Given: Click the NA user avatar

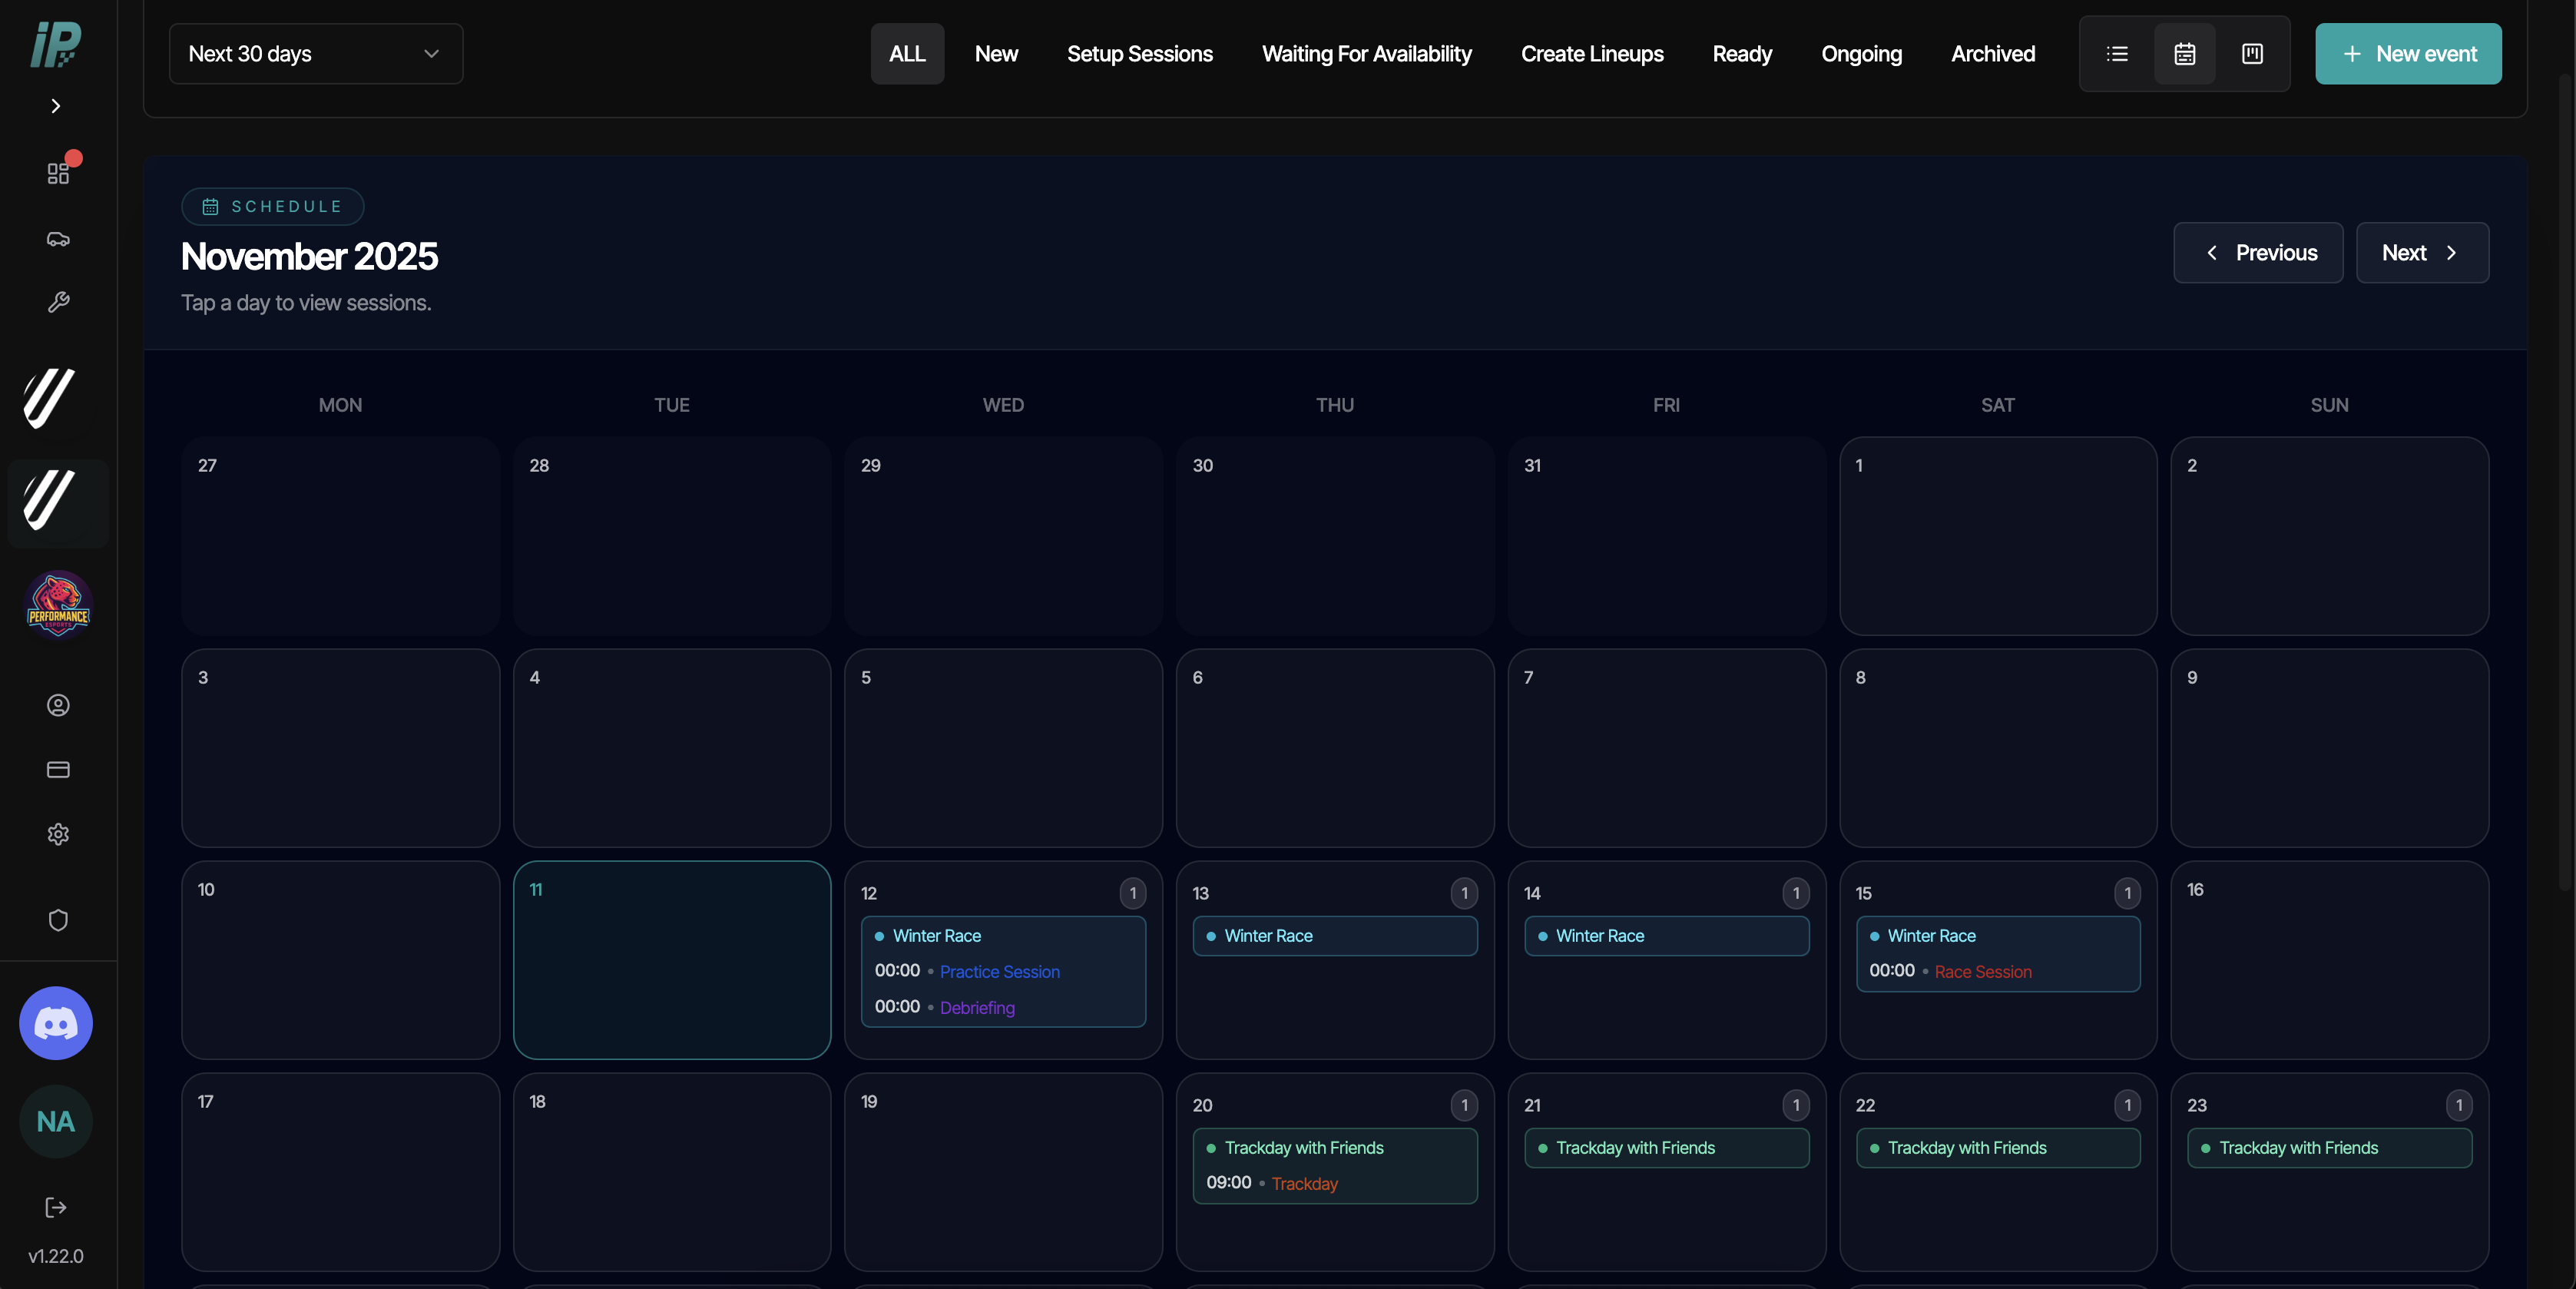Looking at the screenshot, I should [x=56, y=1121].
